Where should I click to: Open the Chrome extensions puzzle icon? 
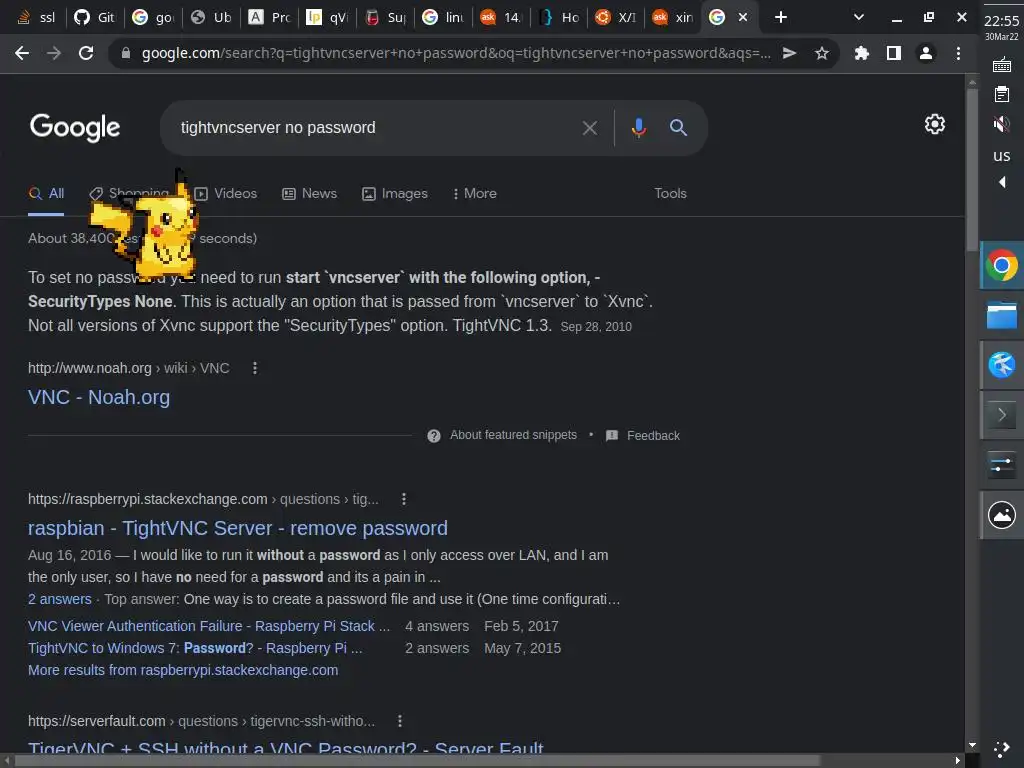coord(861,53)
